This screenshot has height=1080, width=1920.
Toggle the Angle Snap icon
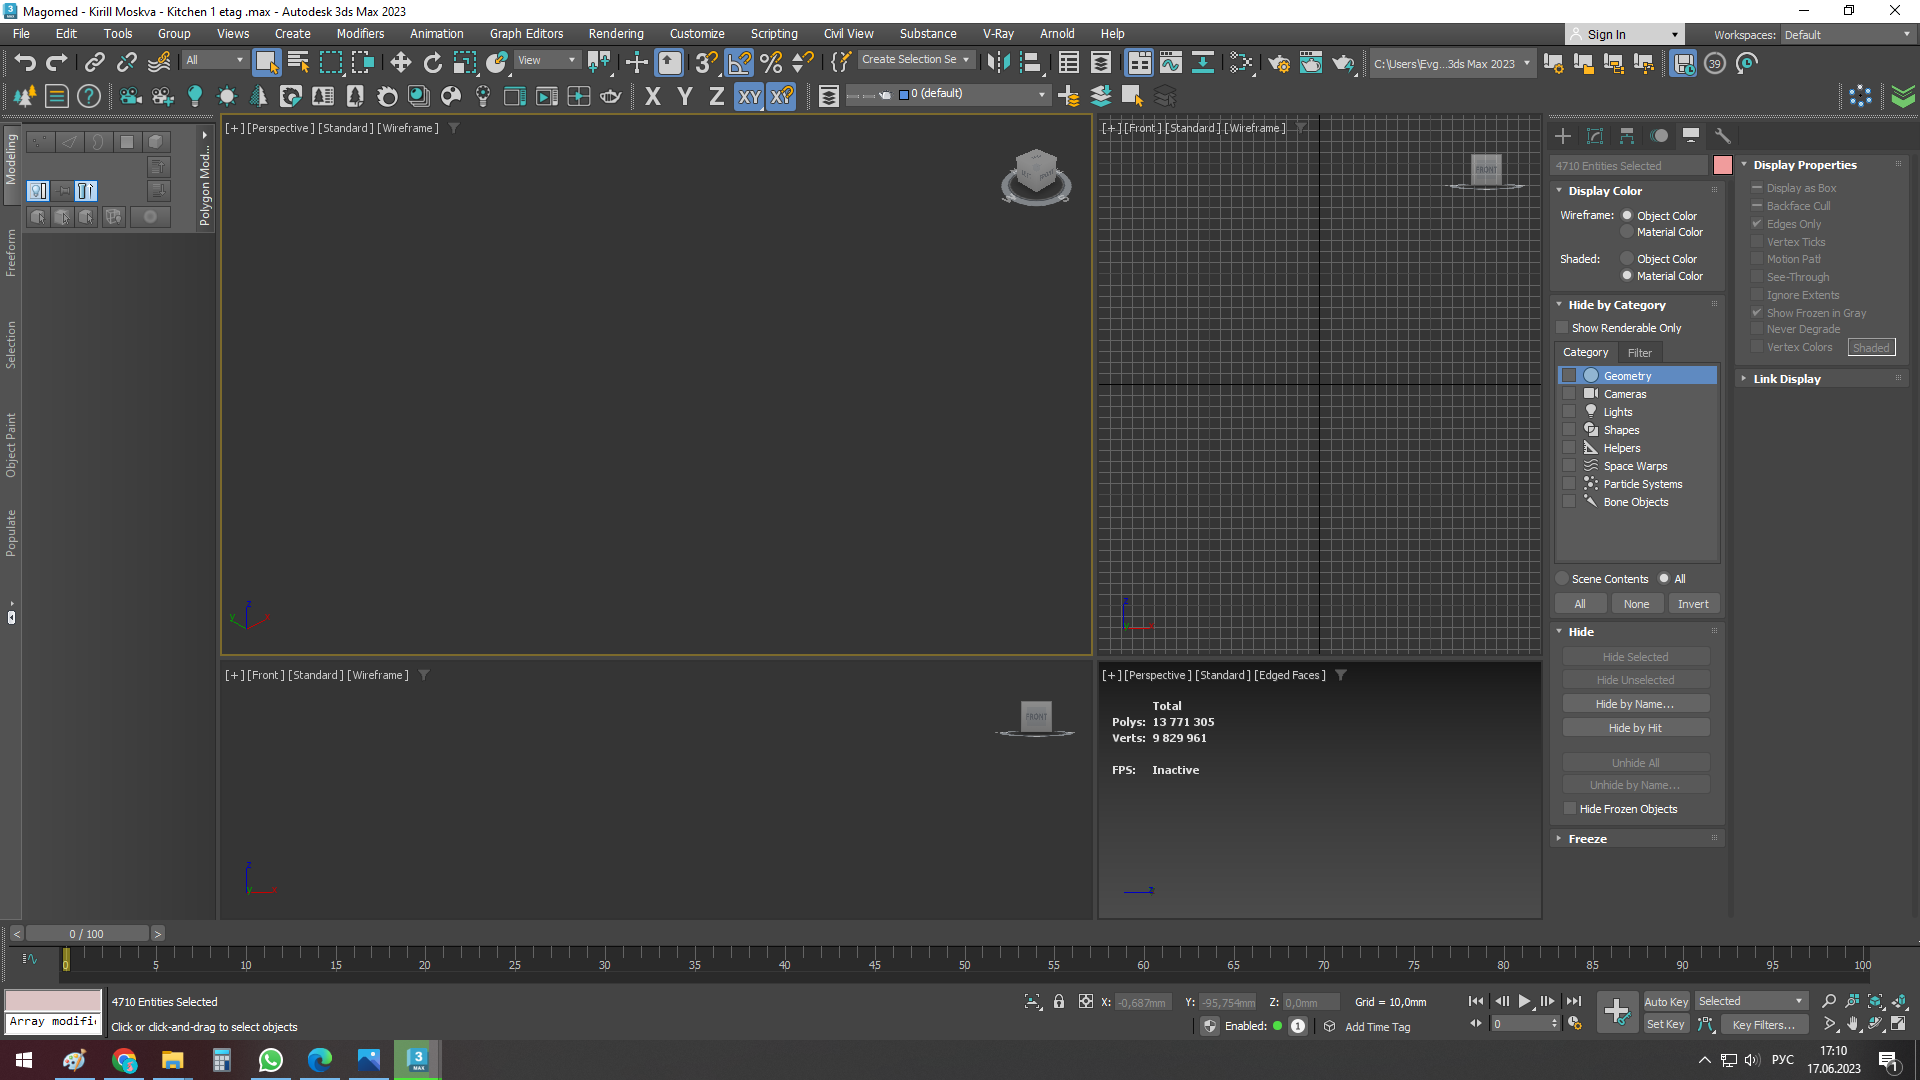[x=739, y=63]
